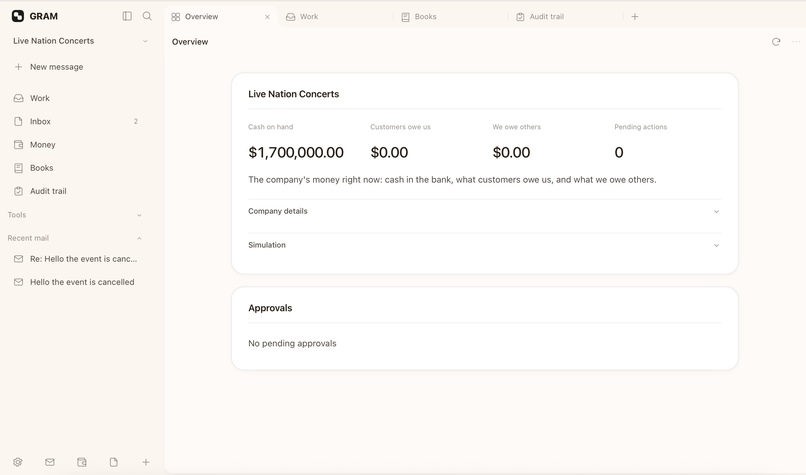Image resolution: width=806 pixels, height=475 pixels.
Task: Expand Company details chevron
Action: [716, 211]
